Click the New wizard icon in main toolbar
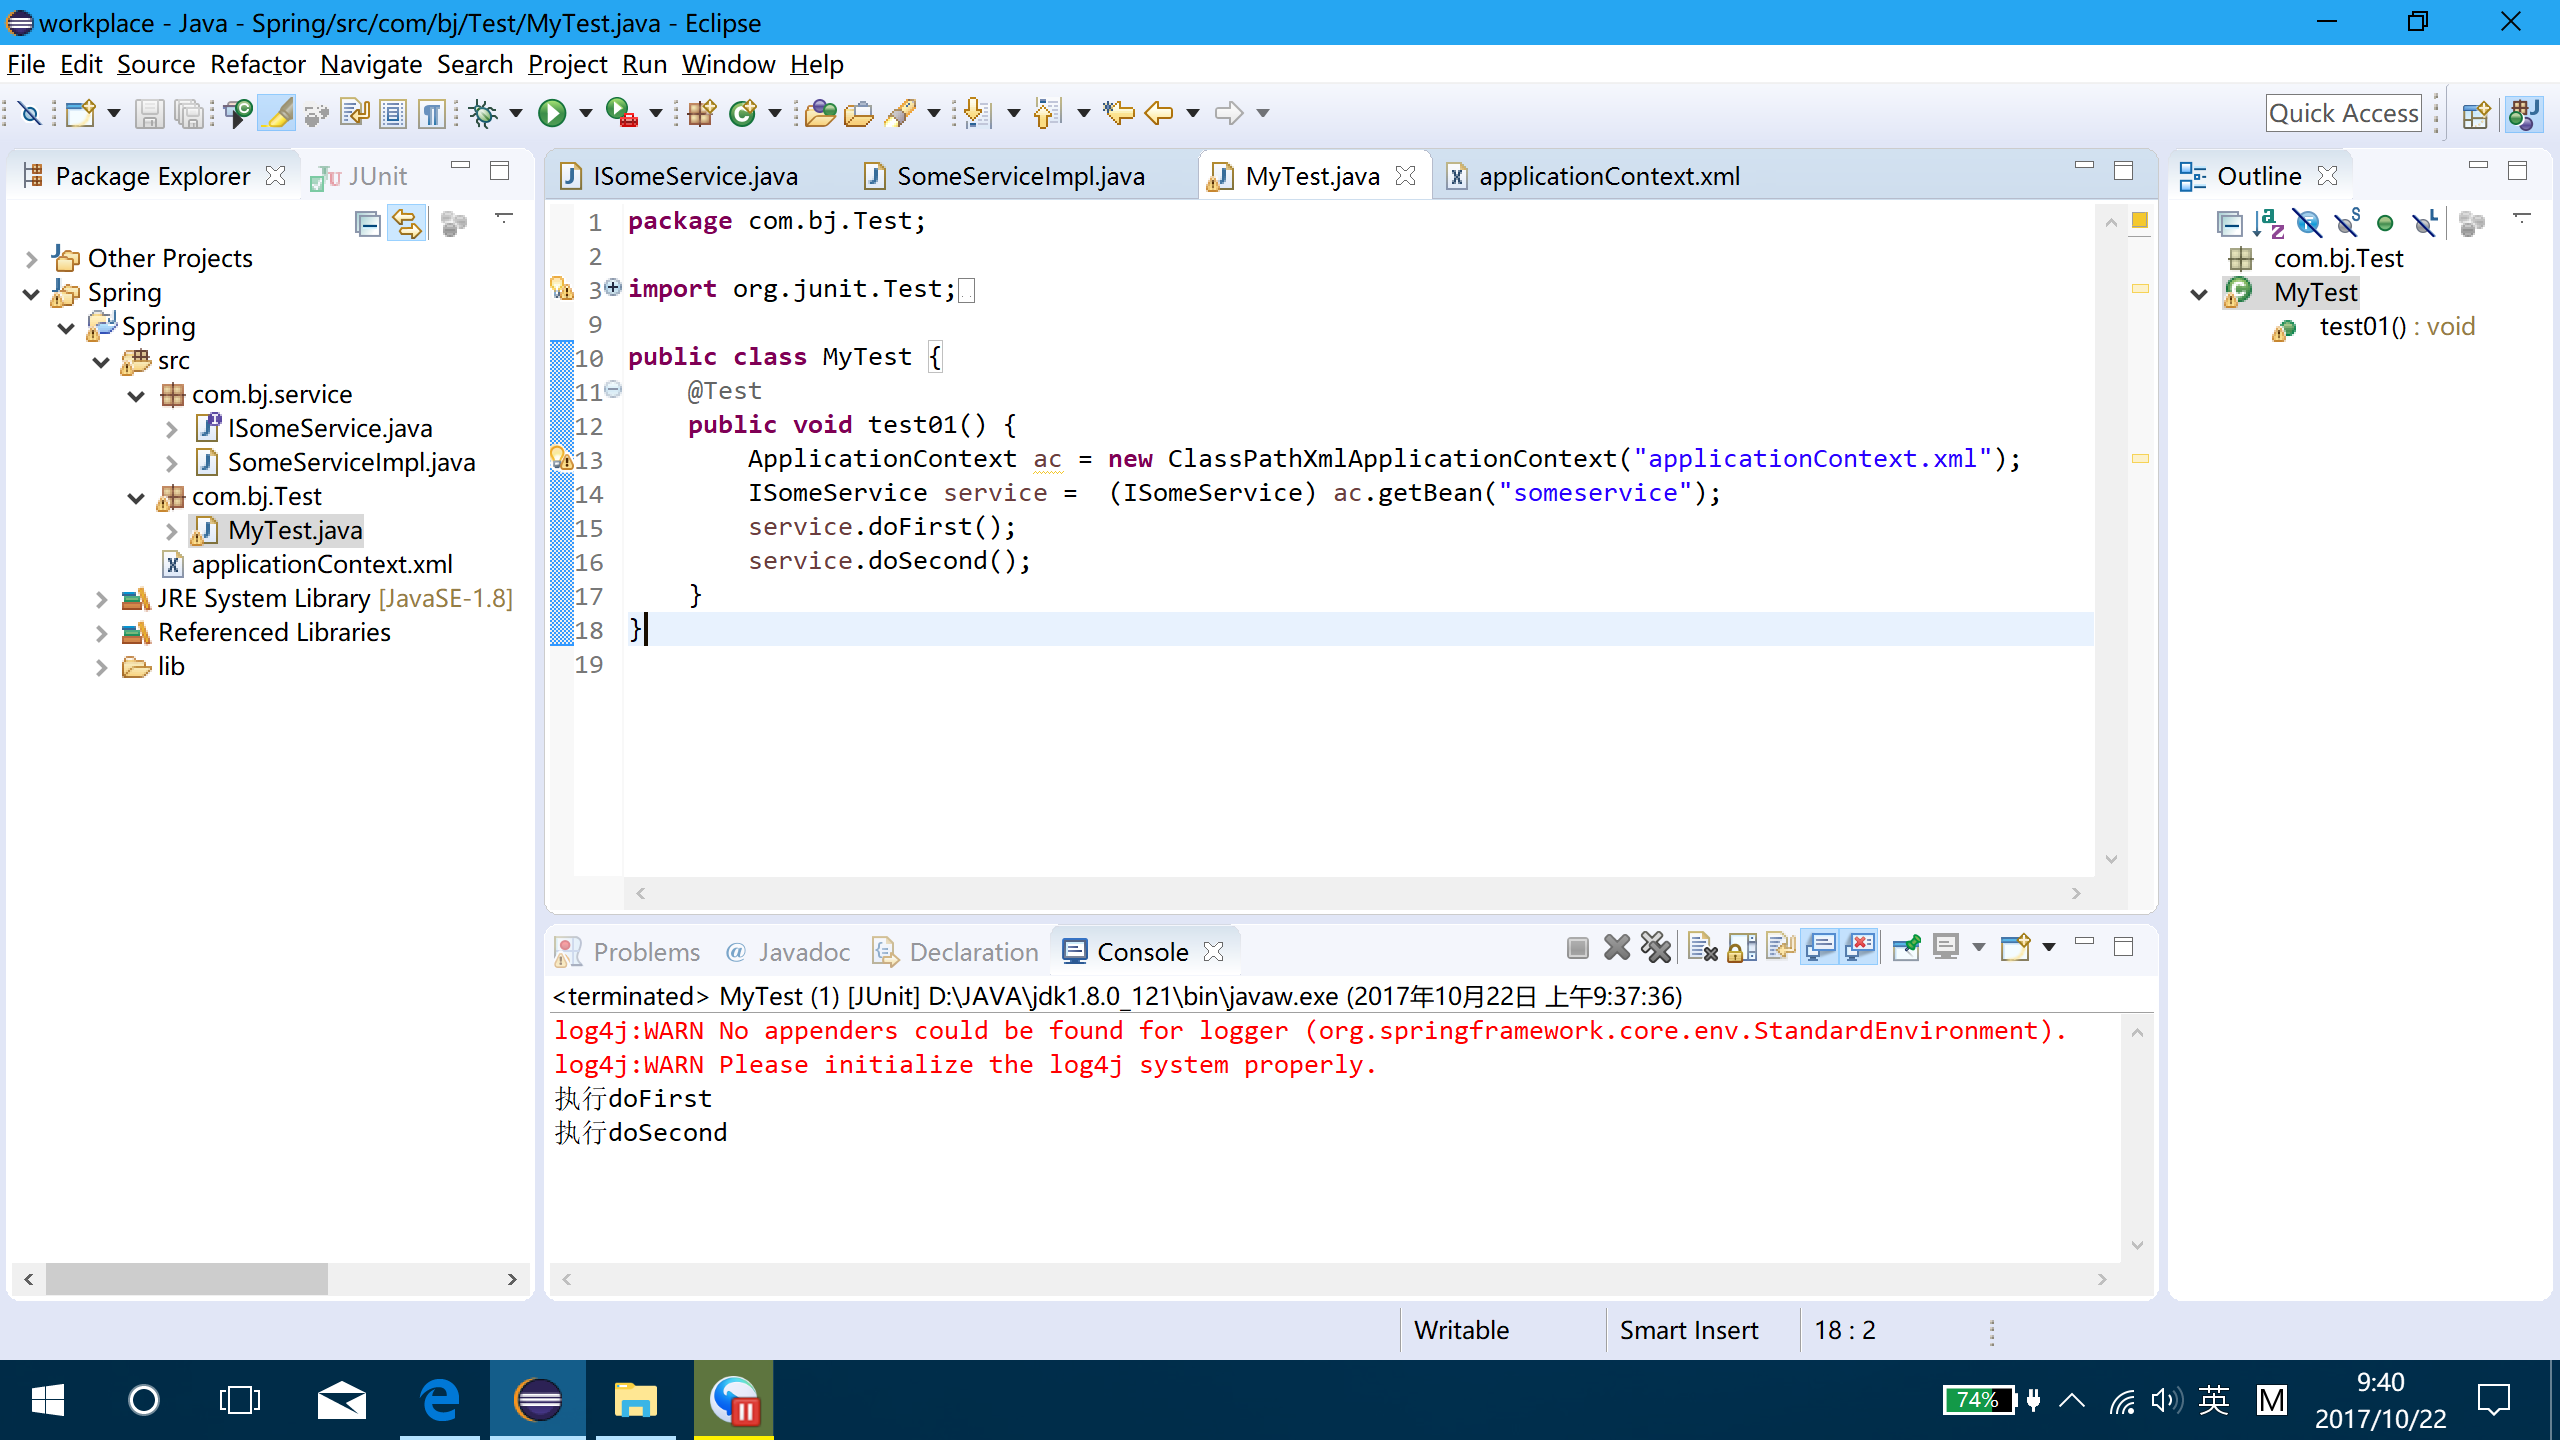The width and height of the screenshot is (2560, 1440). point(80,113)
